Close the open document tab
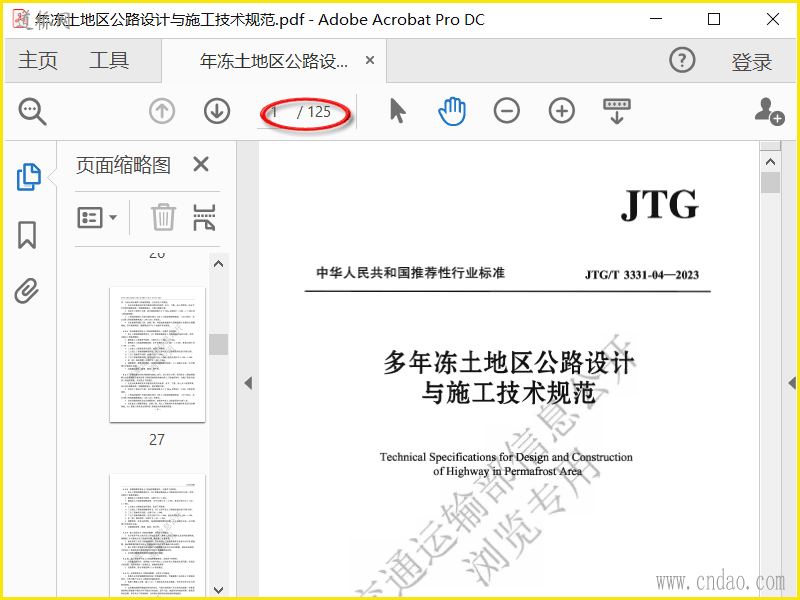The width and height of the screenshot is (800, 600). pyautogui.click(x=370, y=61)
